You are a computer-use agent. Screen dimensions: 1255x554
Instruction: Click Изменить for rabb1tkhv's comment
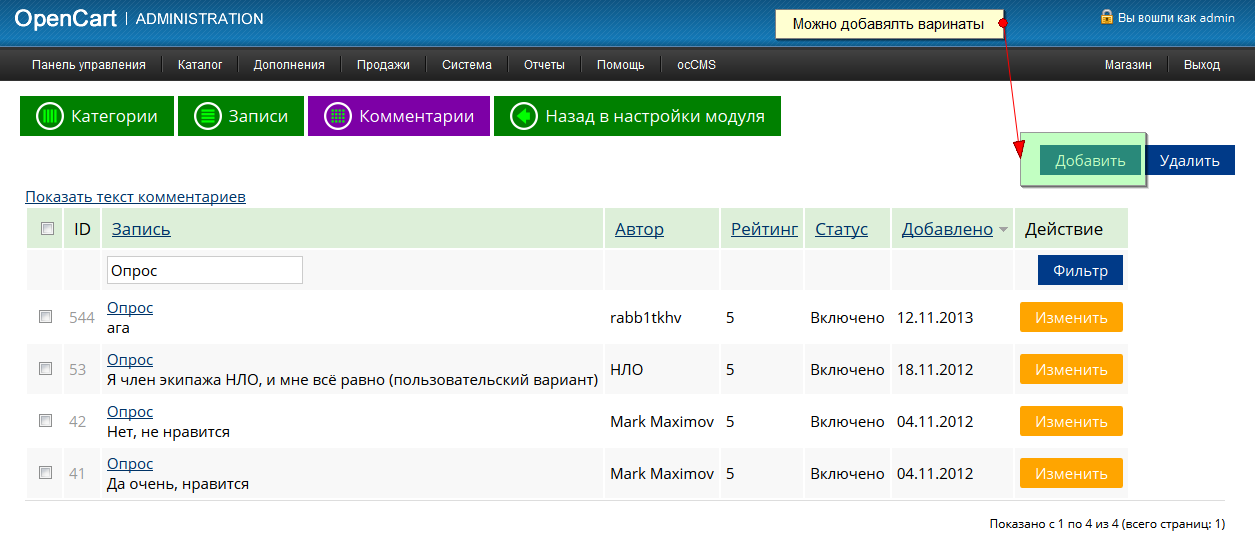coord(1071,318)
